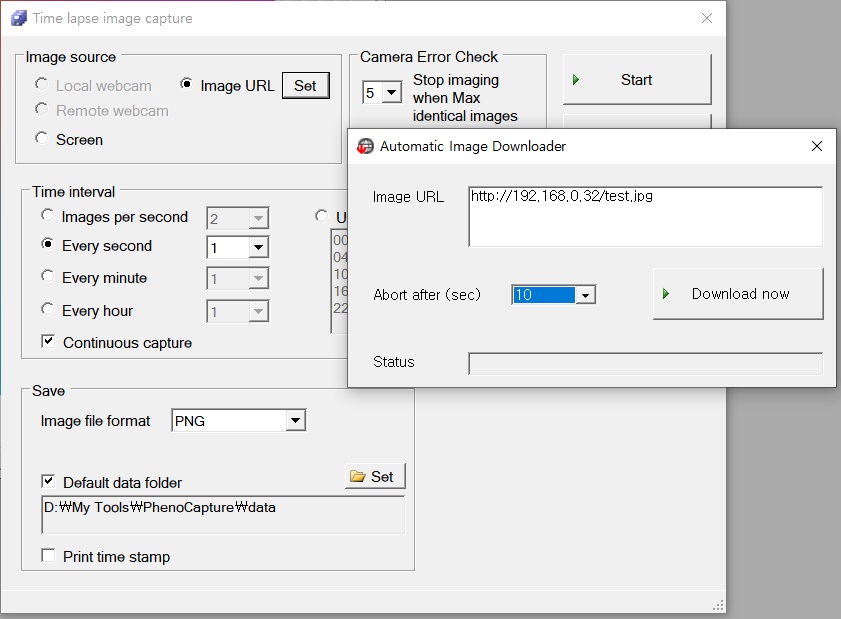Click the Automatic Image Downloader title icon
The width and height of the screenshot is (841, 619).
click(x=366, y=146)
